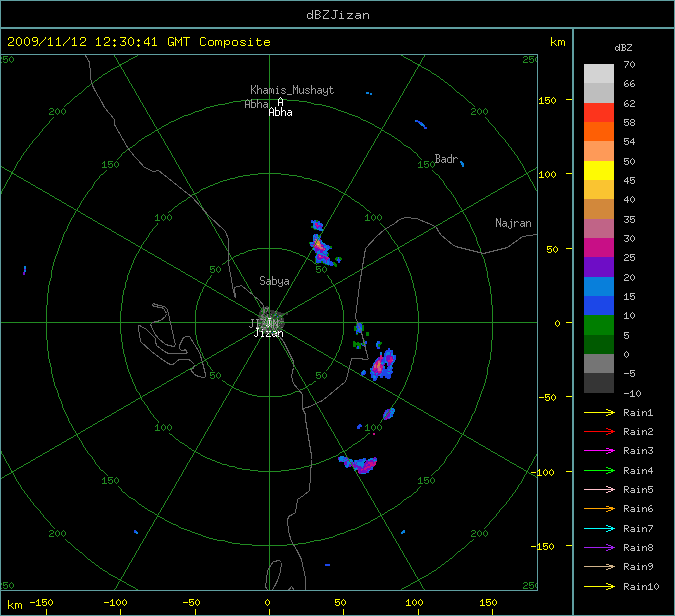Click the yellow Rain1 arrow icon
Image resolution: width=675 pixels, height=616 pixels.
[x=599, y=412]
